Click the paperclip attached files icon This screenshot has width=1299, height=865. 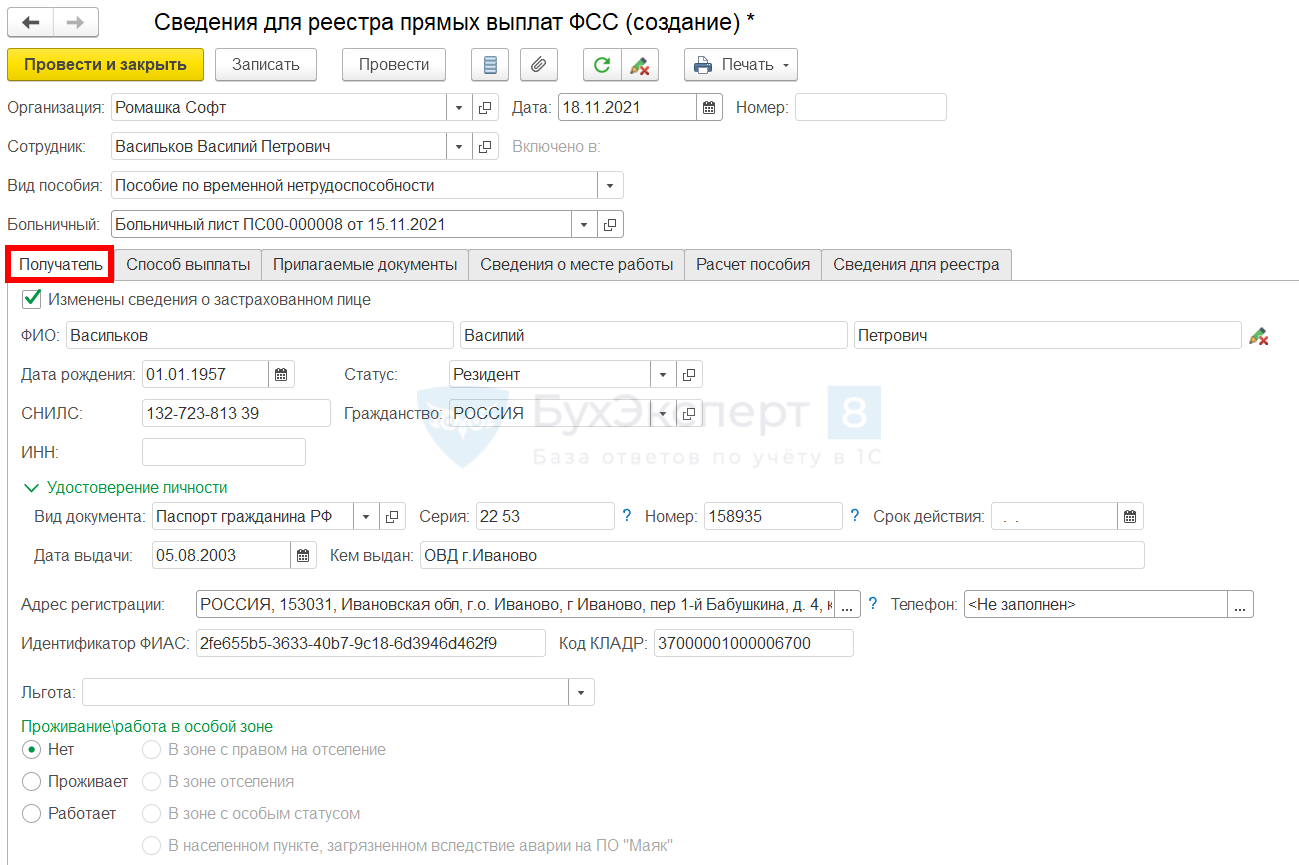click(538, 65)
